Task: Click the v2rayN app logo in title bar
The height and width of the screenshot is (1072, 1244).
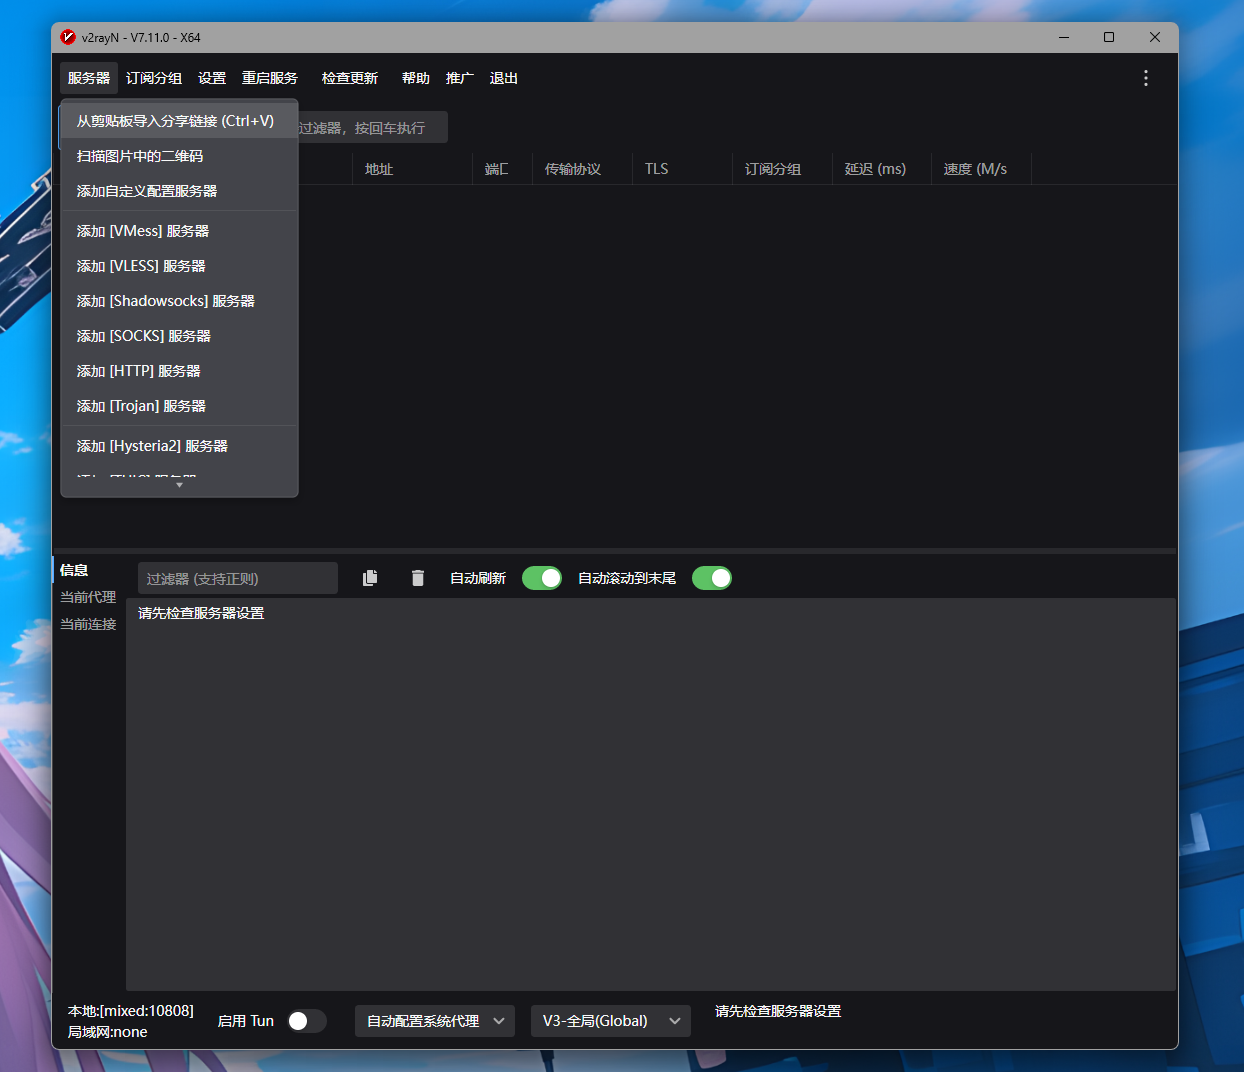Action: (x=68, y=37)
